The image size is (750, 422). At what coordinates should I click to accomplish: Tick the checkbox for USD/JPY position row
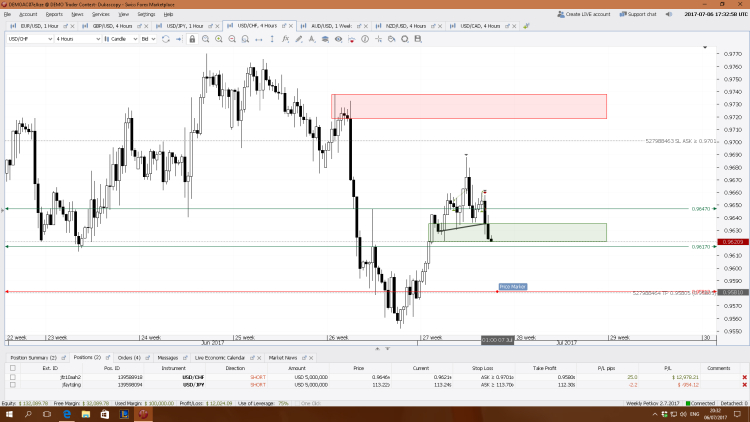tap(13, 385)
